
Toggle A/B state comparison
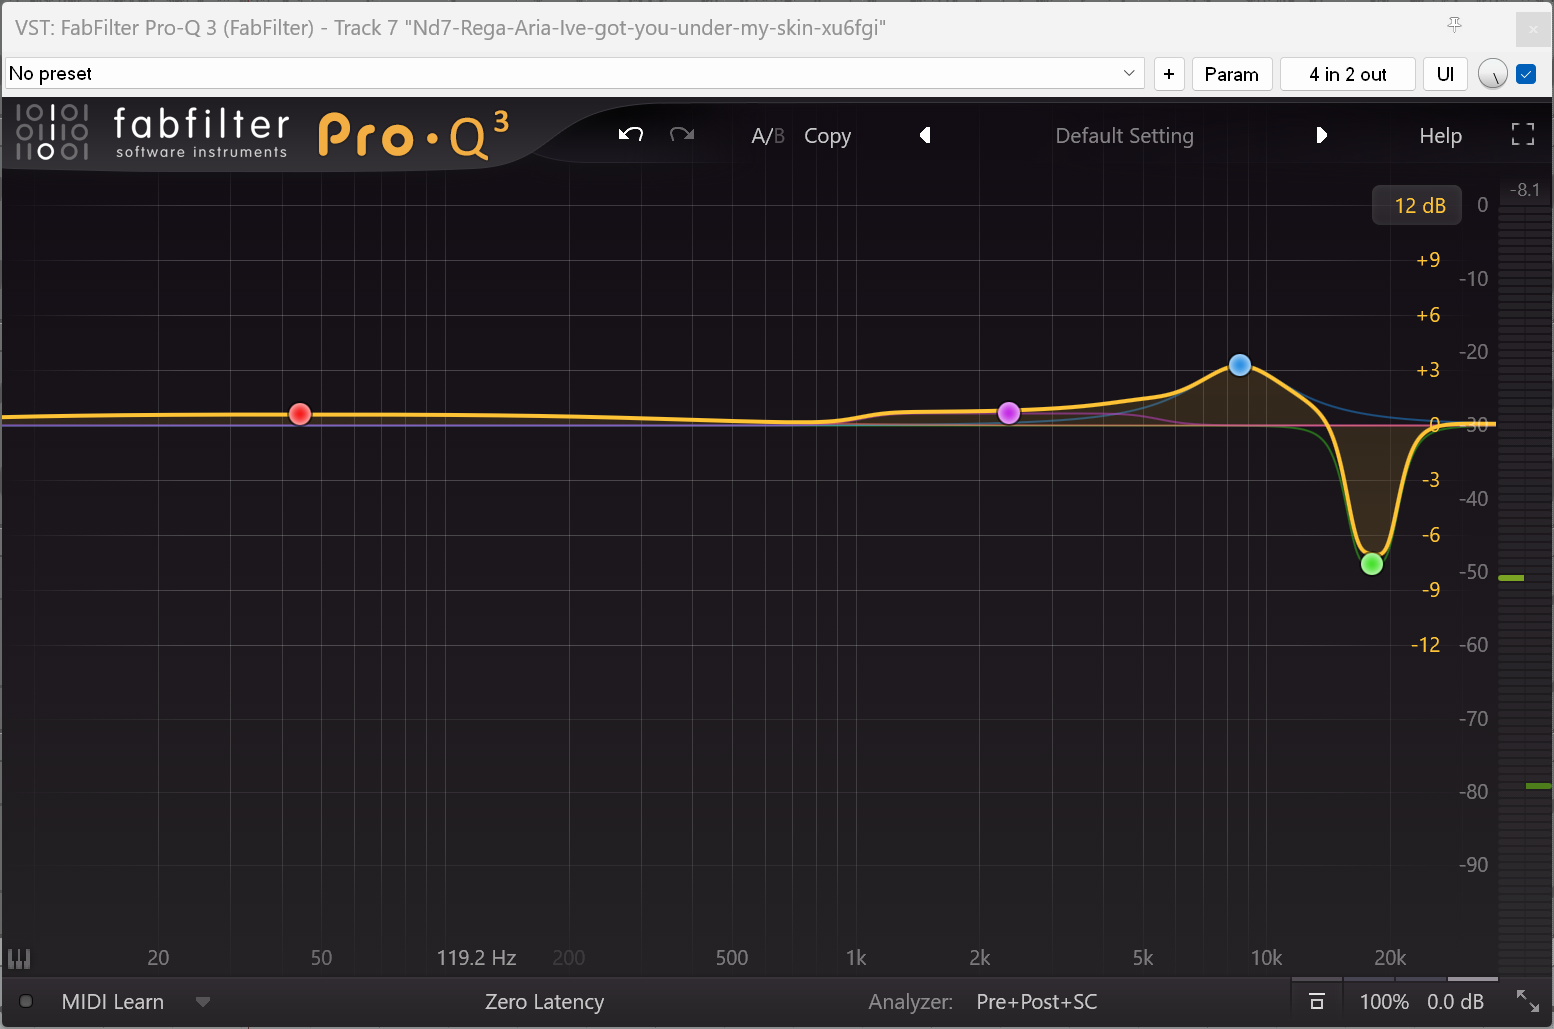click(767, 136)
